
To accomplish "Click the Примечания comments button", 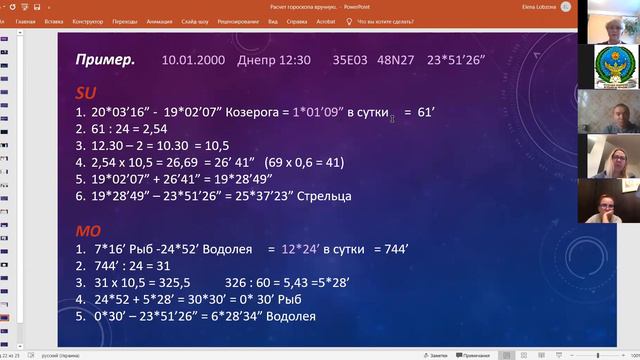I will 472,356.
